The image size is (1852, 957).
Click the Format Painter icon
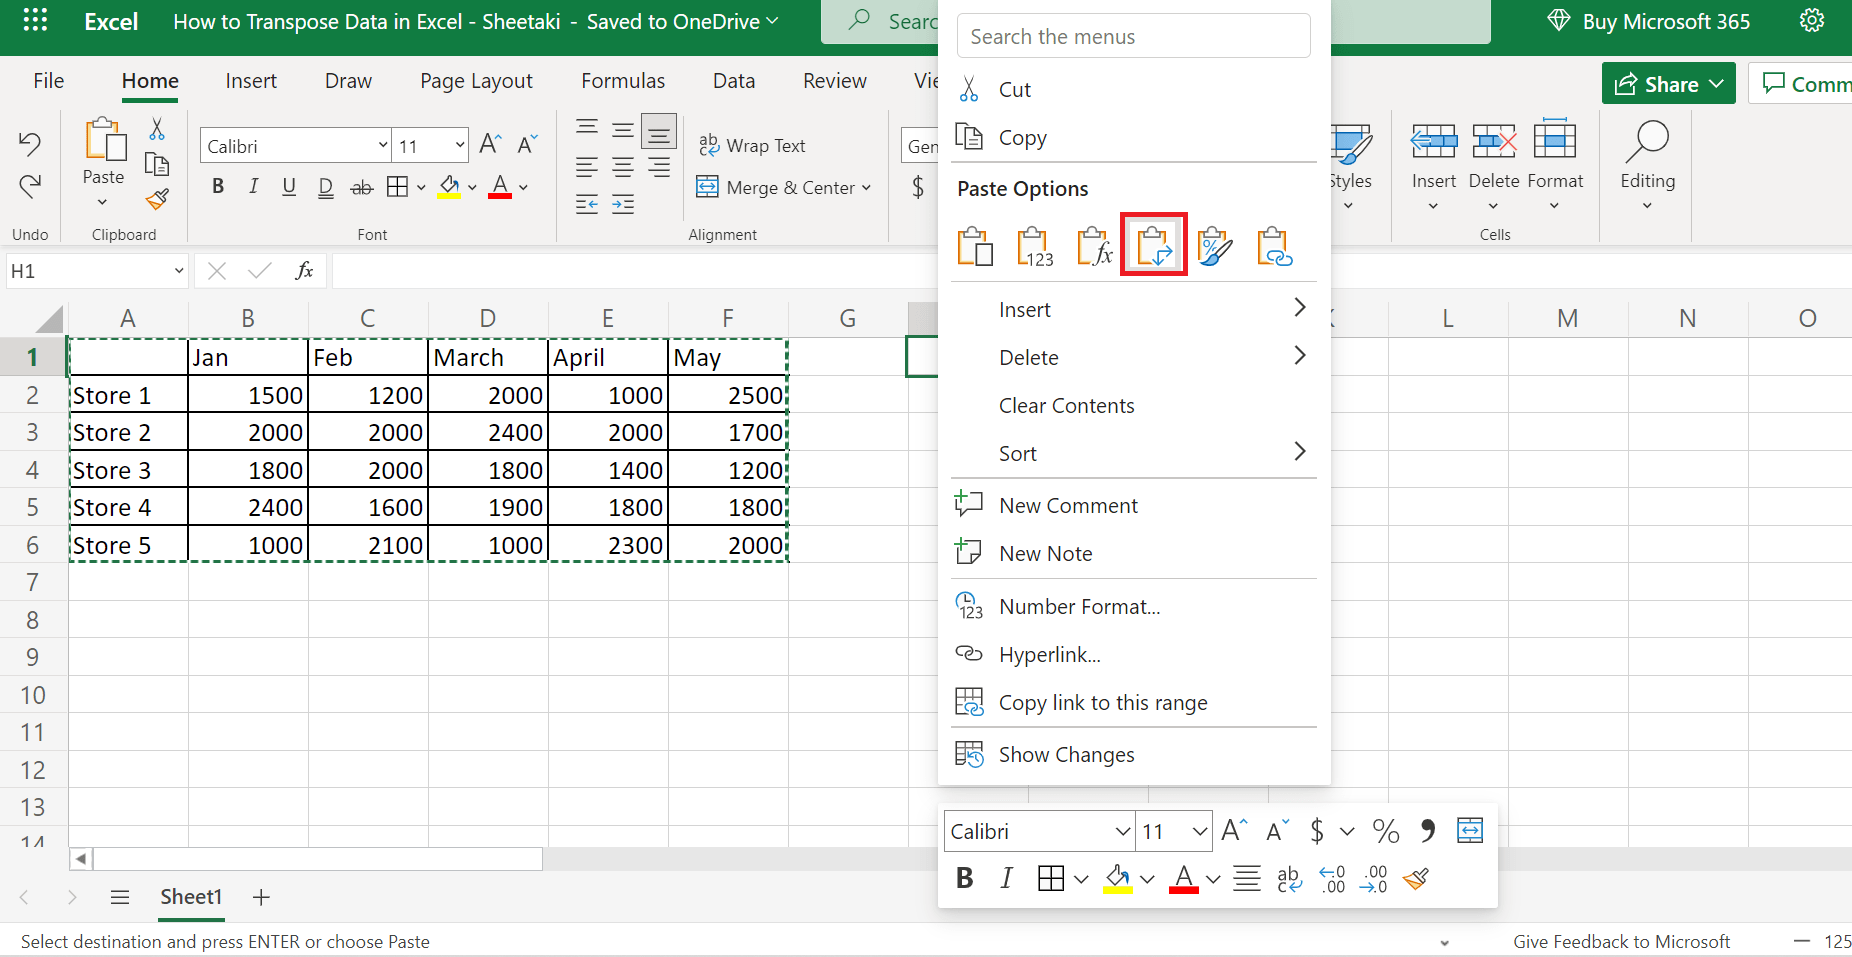point(157,200)
